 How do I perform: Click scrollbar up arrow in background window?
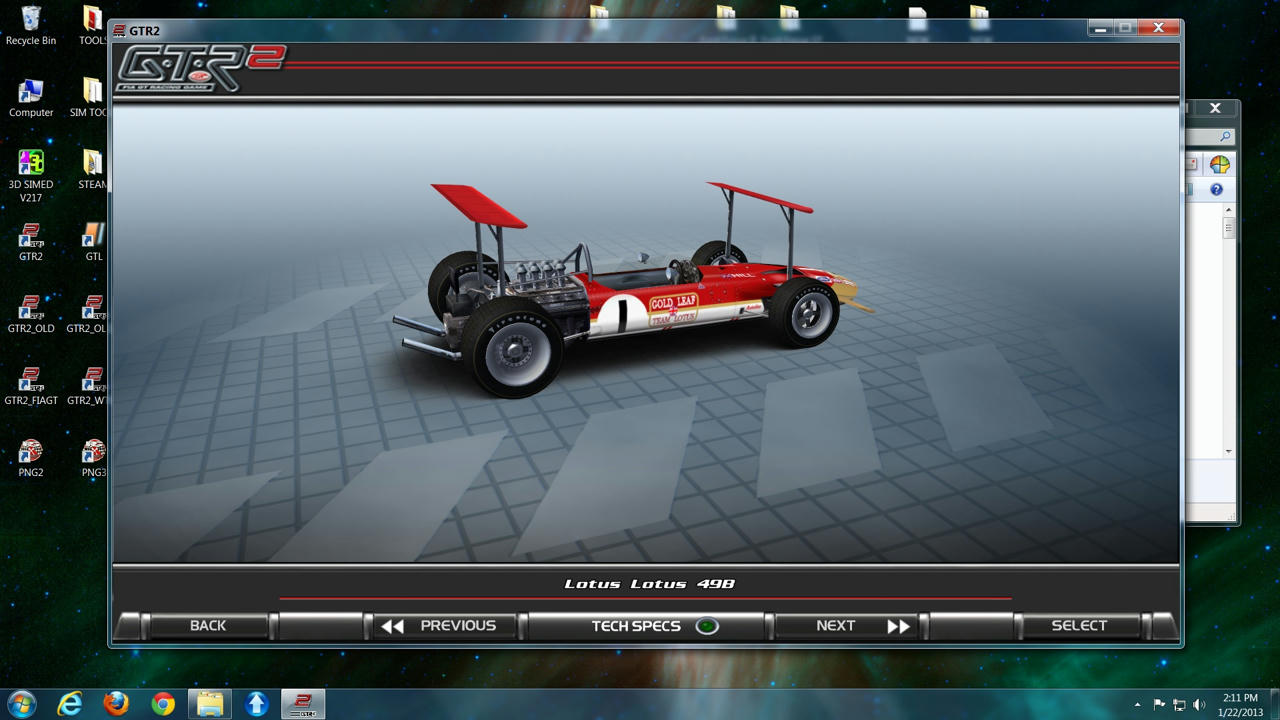coord(1229,211)
